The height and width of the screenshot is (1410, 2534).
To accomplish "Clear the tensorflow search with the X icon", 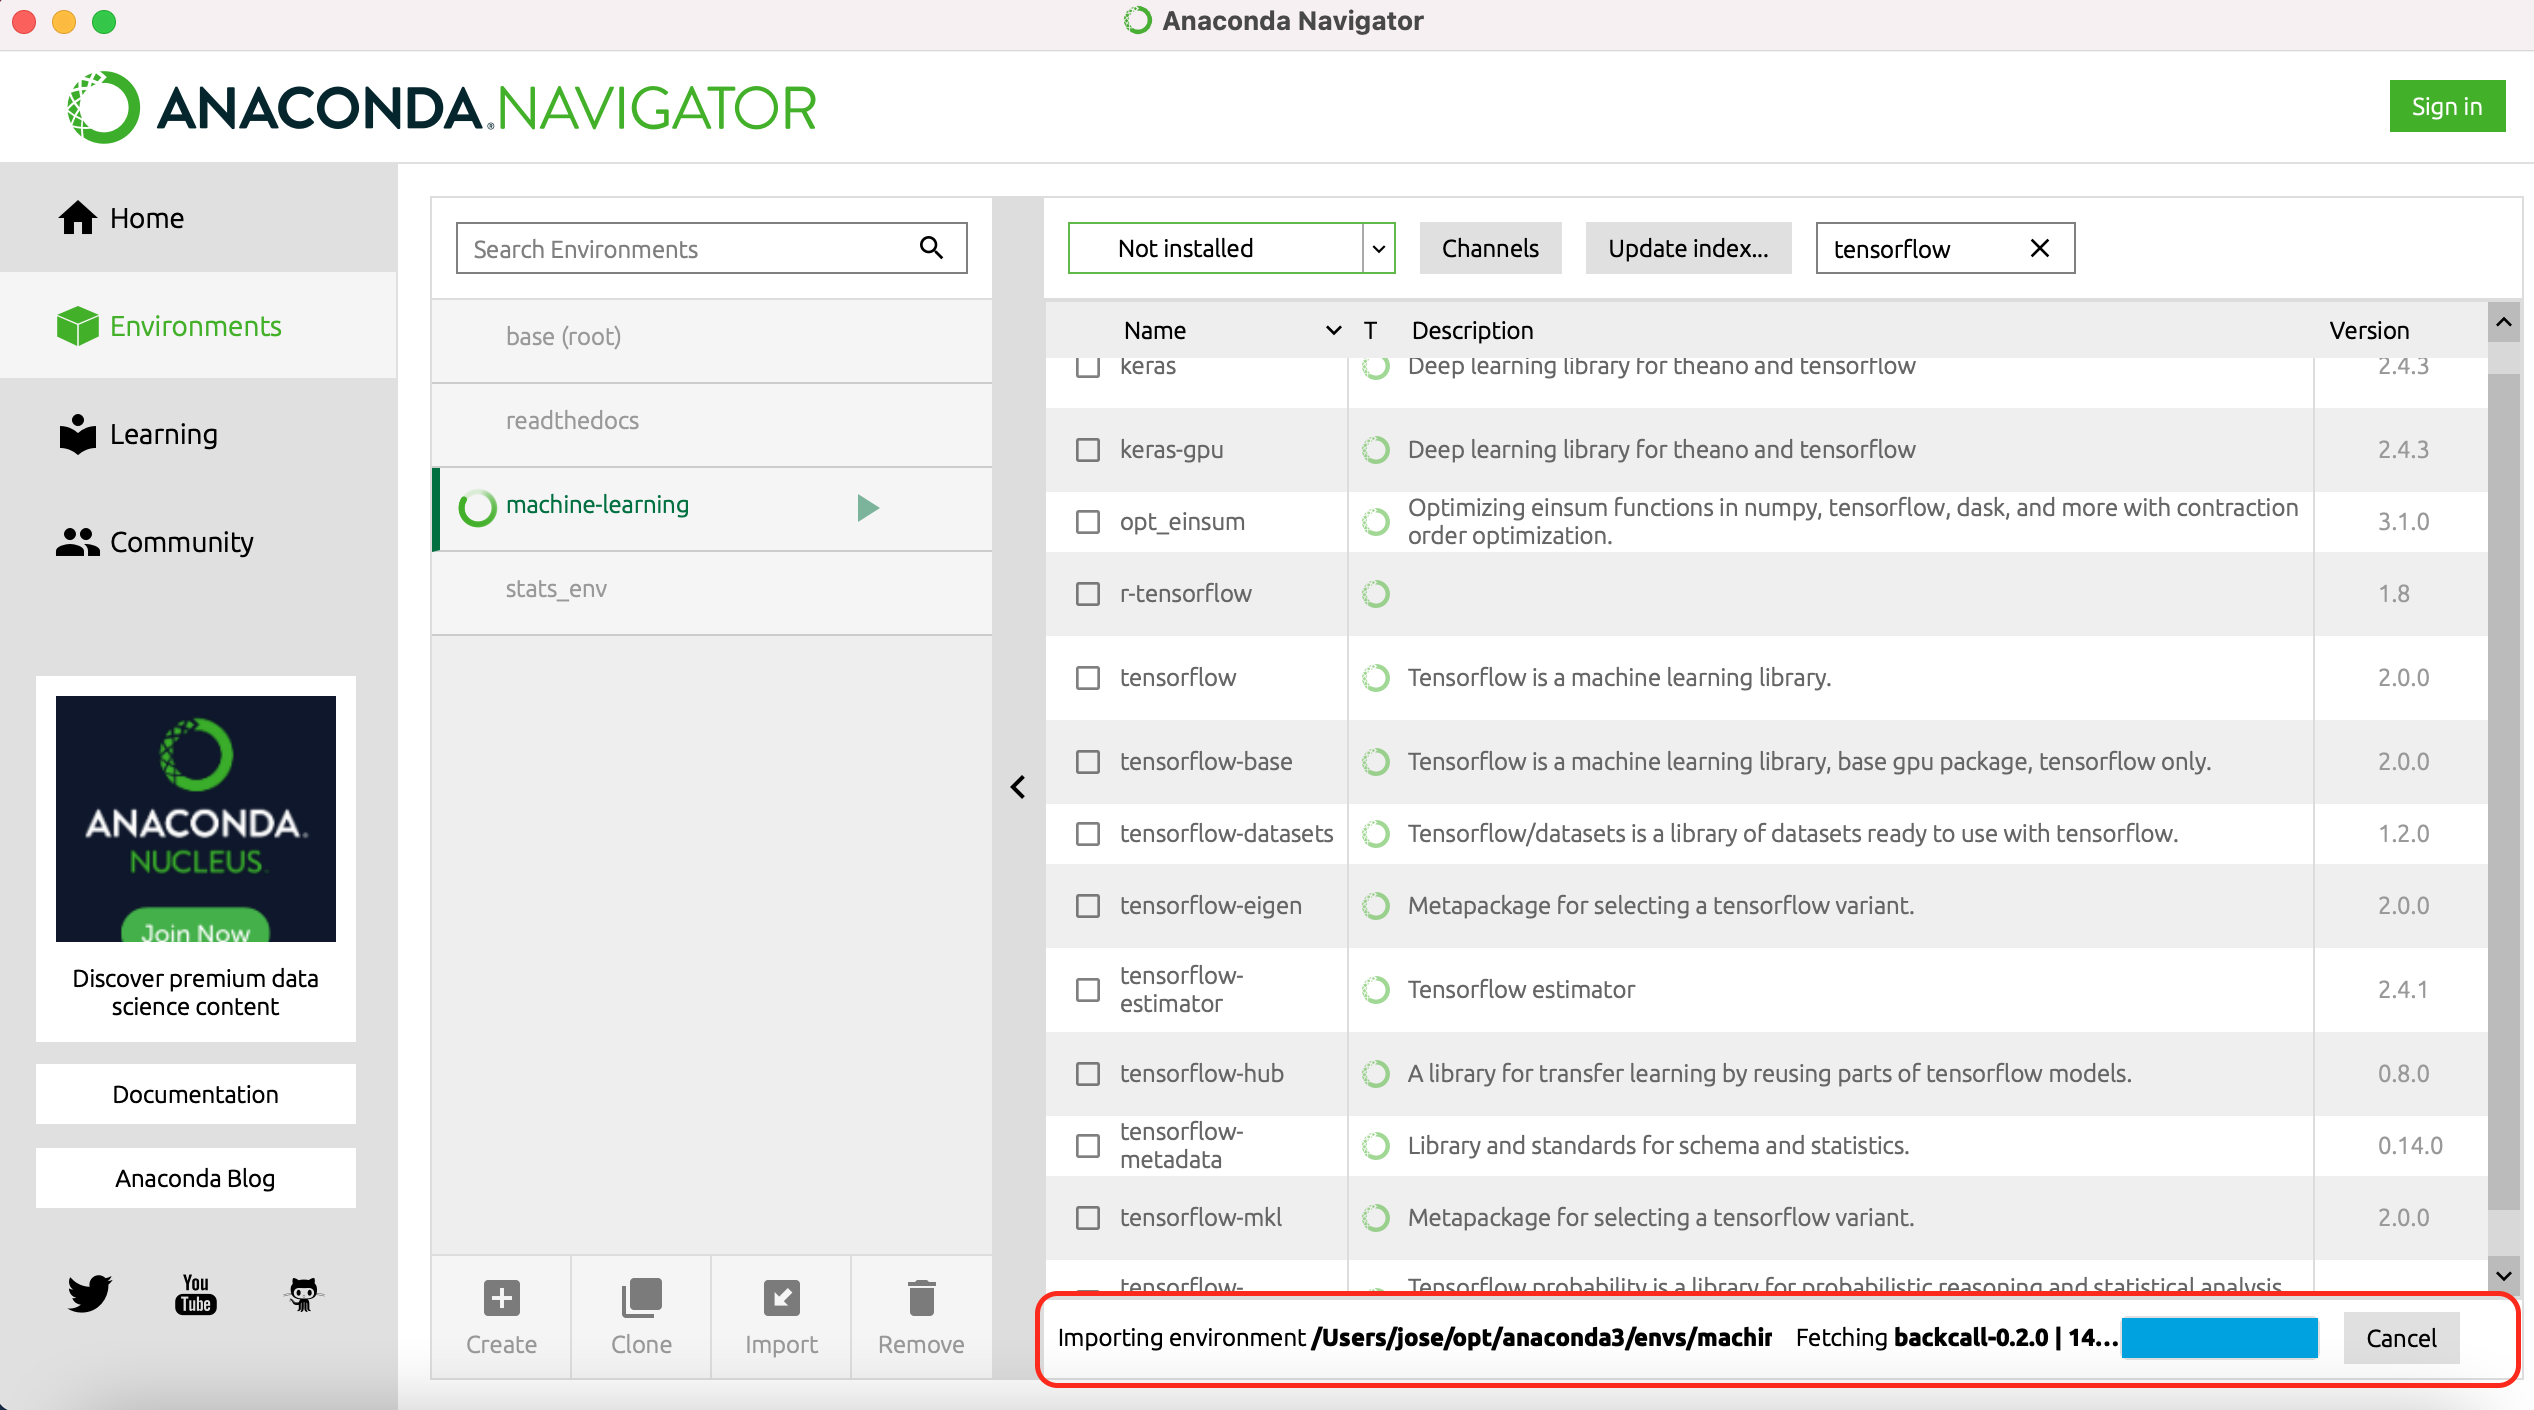I will point(2040,248).
